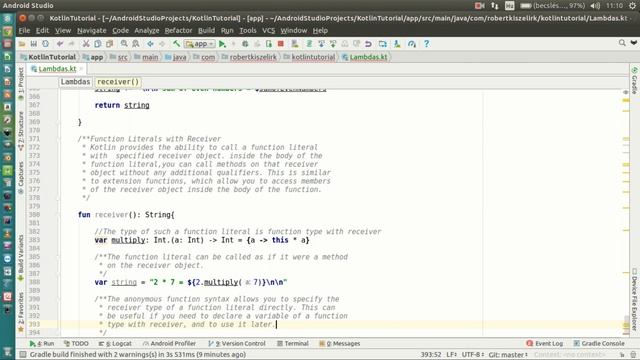Build project with the green hammer
This screenshot has width=640, height=360.
point(176,44)
